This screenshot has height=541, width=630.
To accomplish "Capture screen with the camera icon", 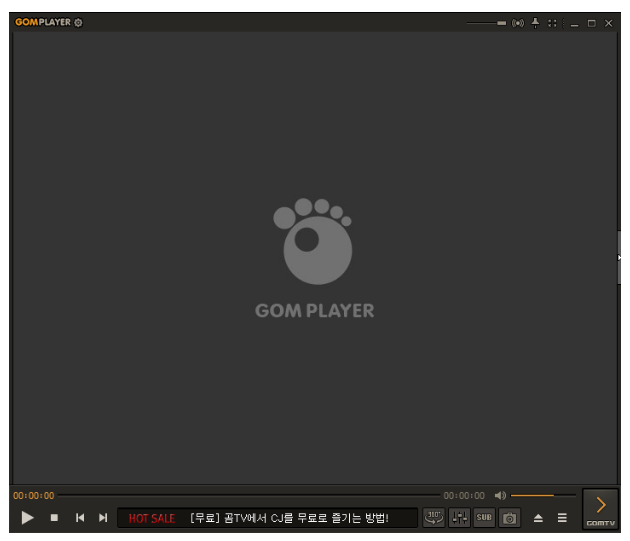I will pyautogui.click(x=509, y=518).
